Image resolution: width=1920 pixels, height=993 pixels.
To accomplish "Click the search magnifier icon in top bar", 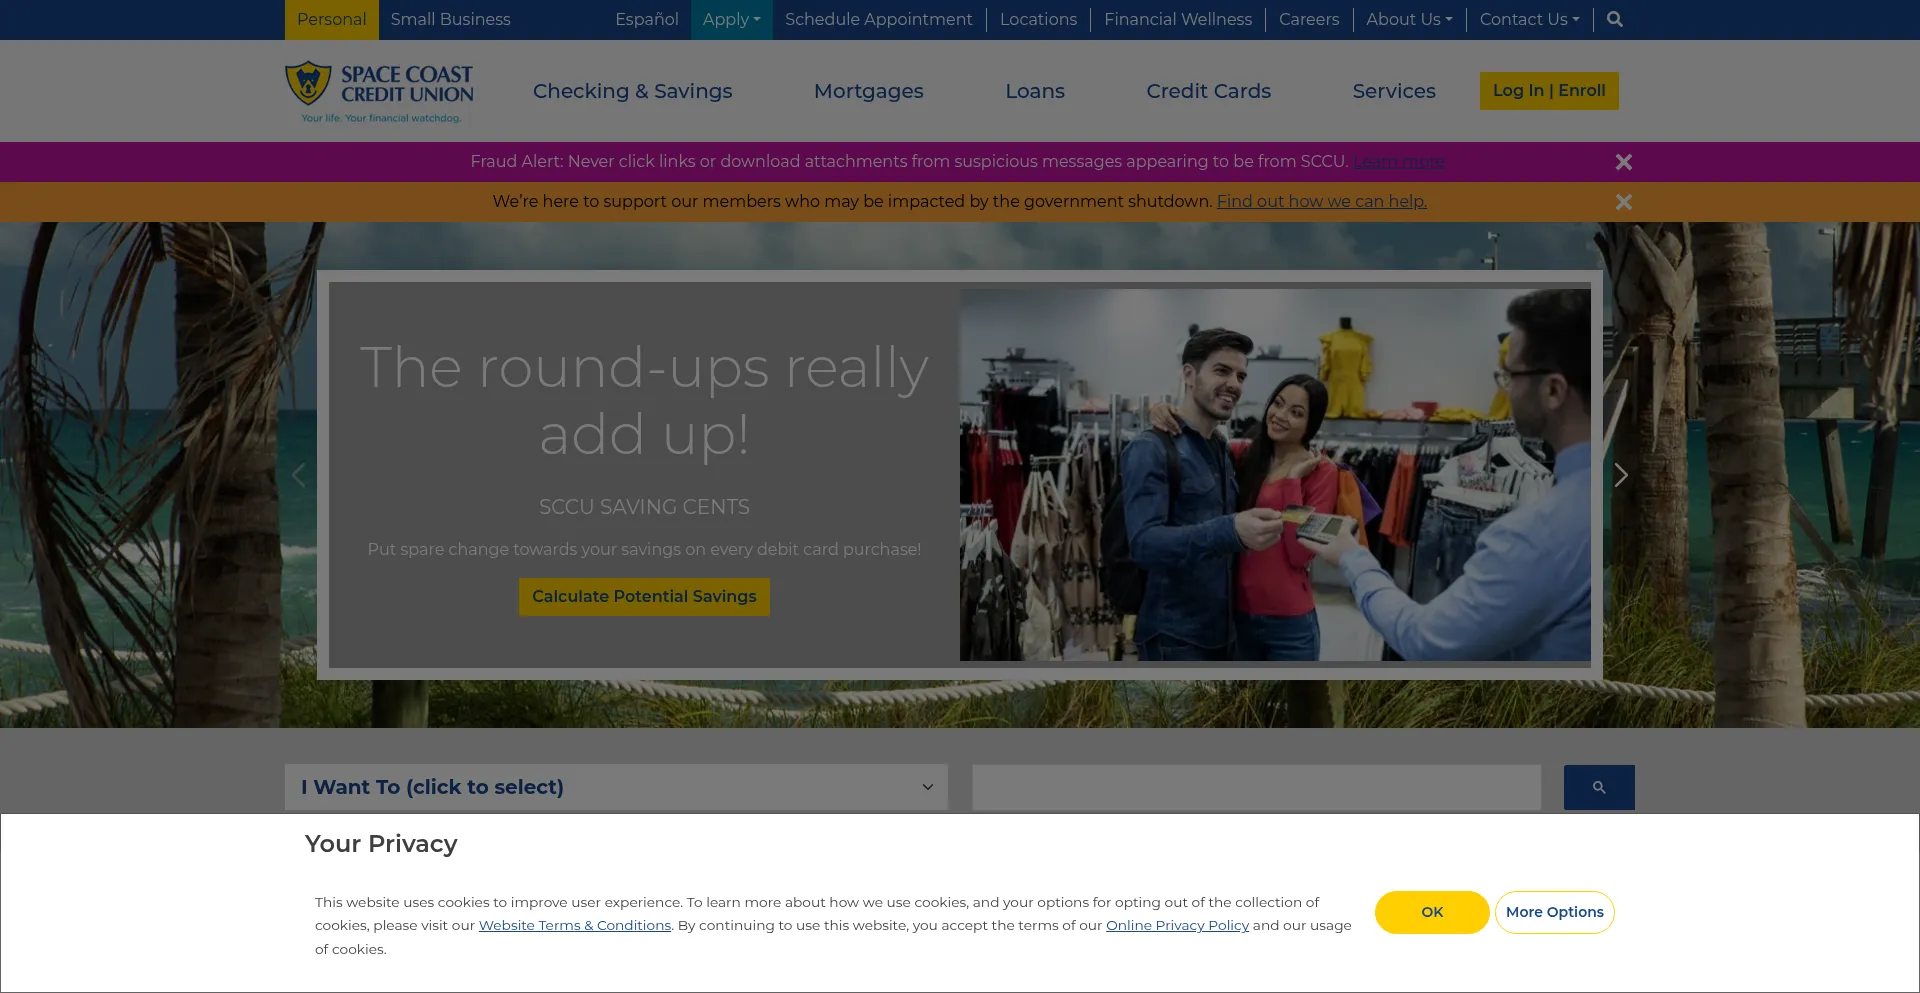I will click(1614, 19).
